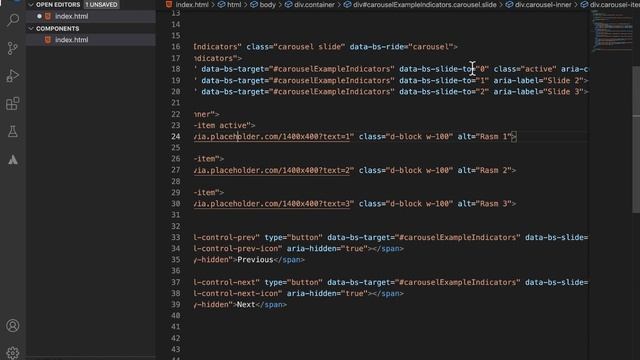Click the 1 Unsaved badge

coord(101,4)
